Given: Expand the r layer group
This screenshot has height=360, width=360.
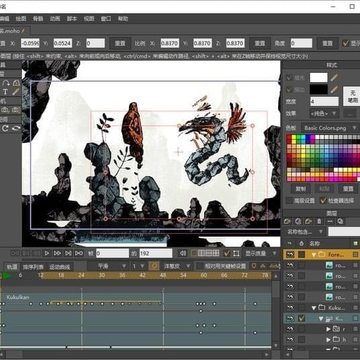Looking at the screenshot, I should pyautogui.click(x=328, y=329).
